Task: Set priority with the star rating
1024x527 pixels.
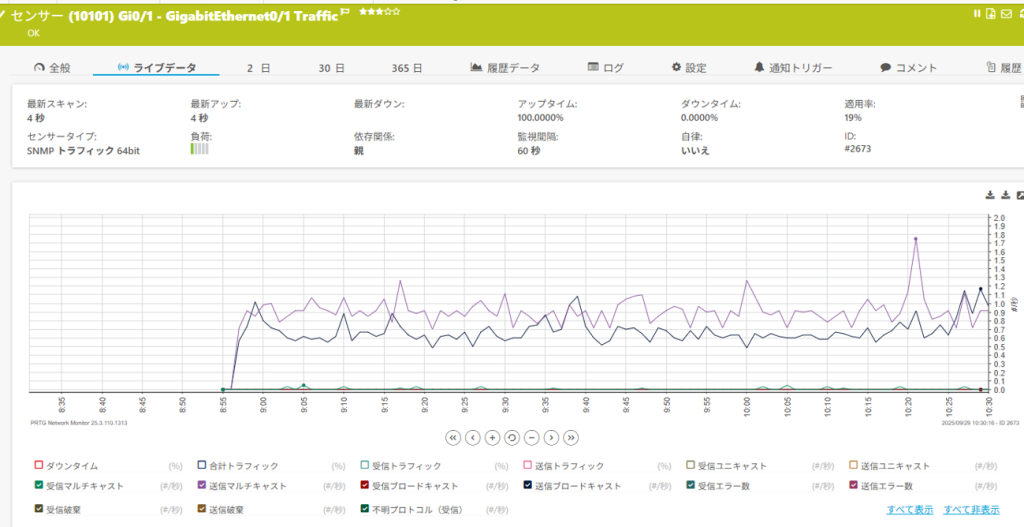Action: click(x=379, y=12)
